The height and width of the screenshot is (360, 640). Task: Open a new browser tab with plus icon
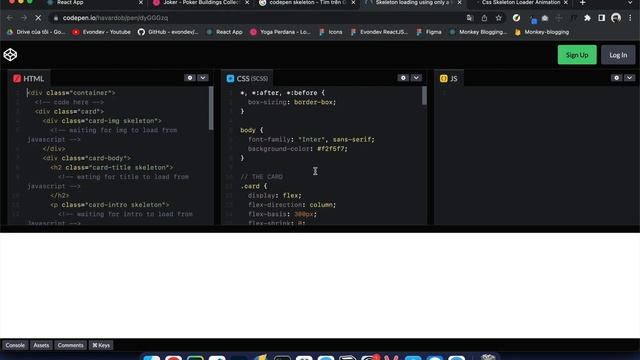coord(582,2)
